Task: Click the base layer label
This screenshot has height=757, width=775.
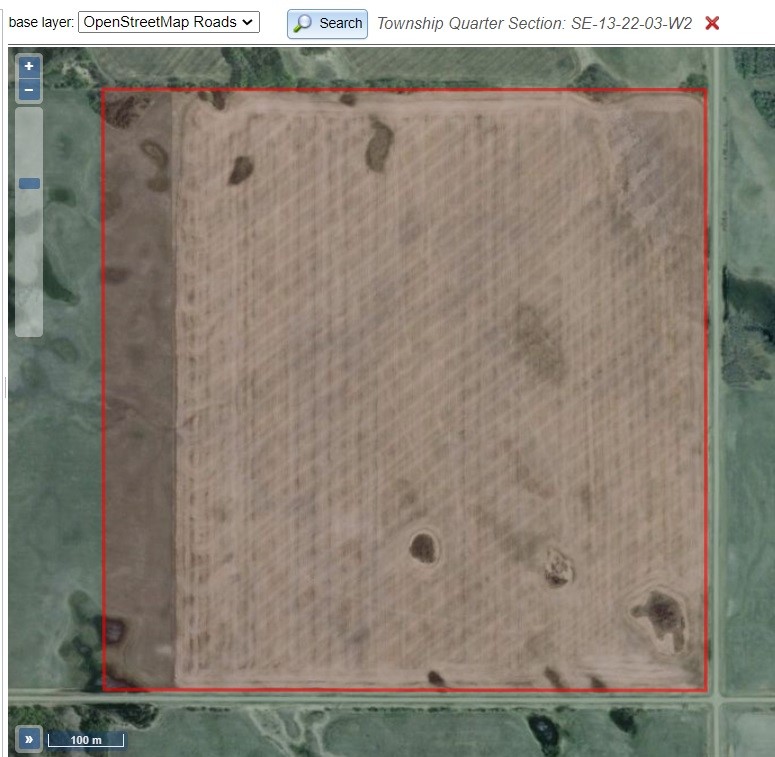Action: pos(42,22)
